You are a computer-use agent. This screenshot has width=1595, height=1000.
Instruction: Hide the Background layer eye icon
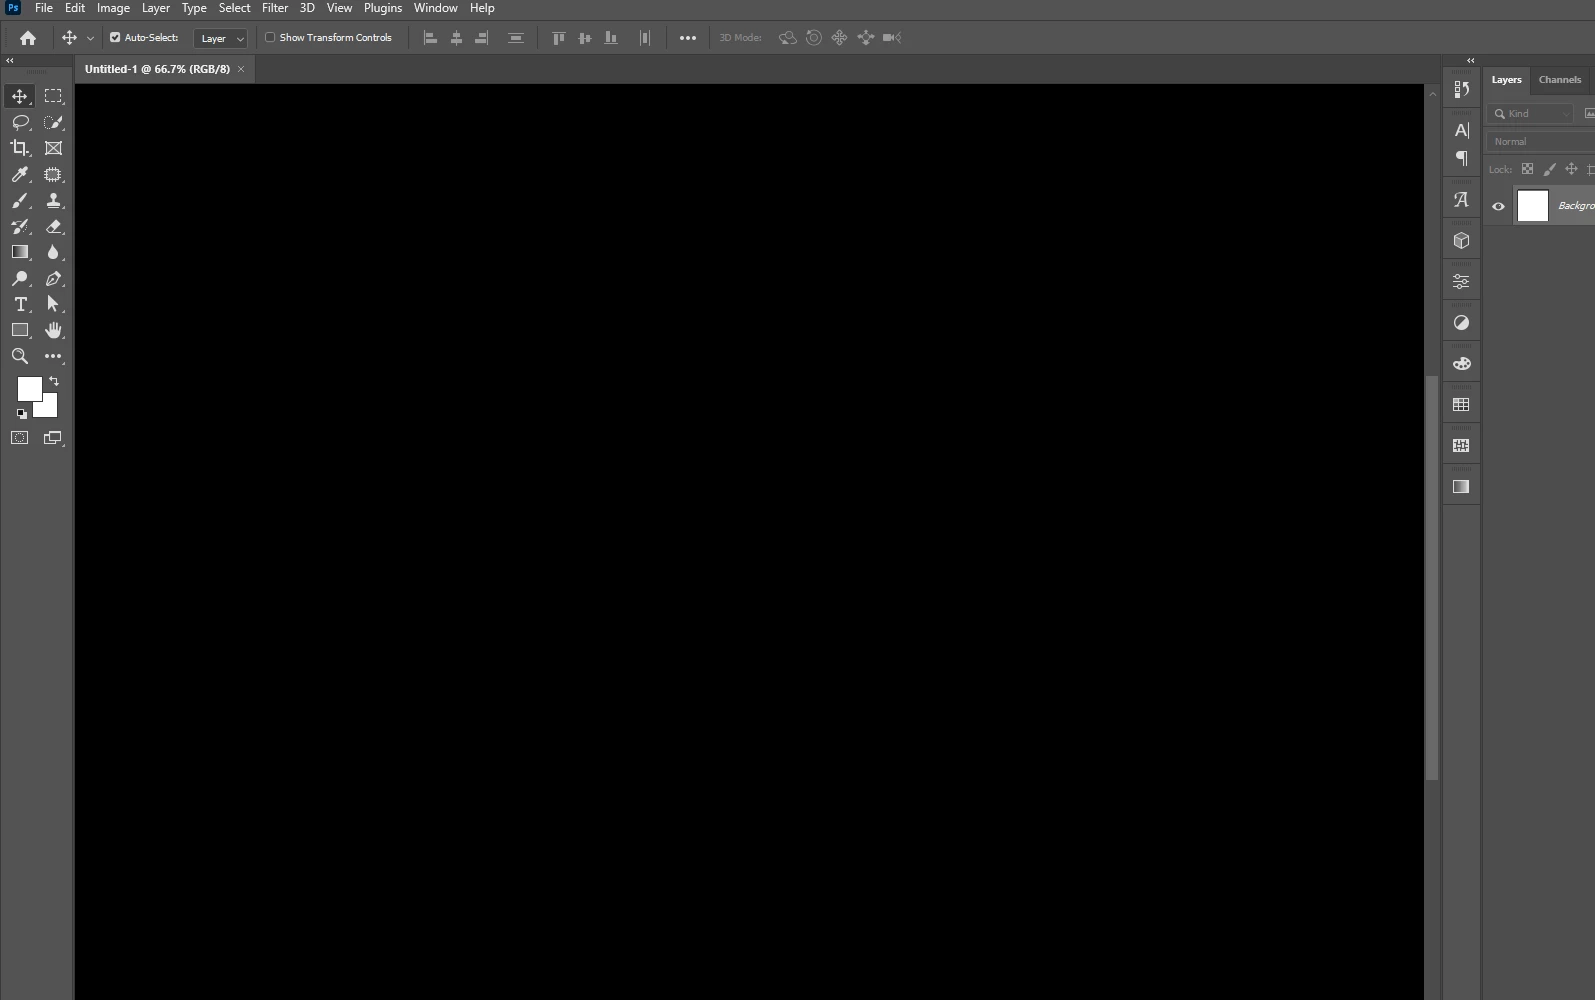pos(1498,207)
